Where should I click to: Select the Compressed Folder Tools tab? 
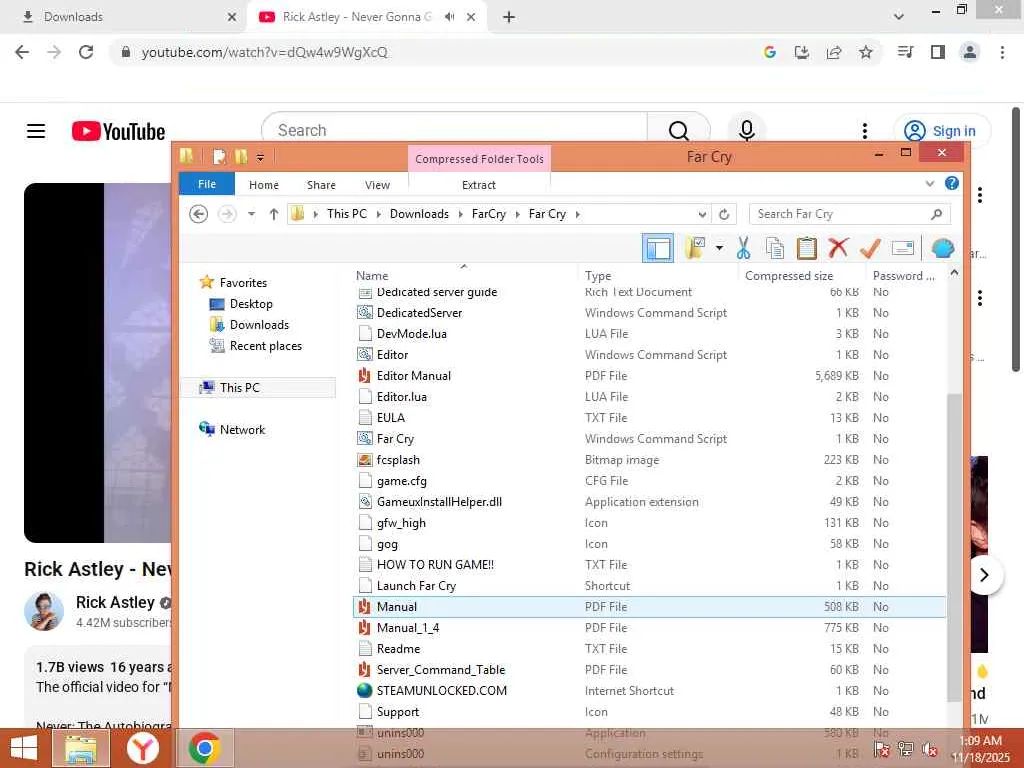(479, 159)
